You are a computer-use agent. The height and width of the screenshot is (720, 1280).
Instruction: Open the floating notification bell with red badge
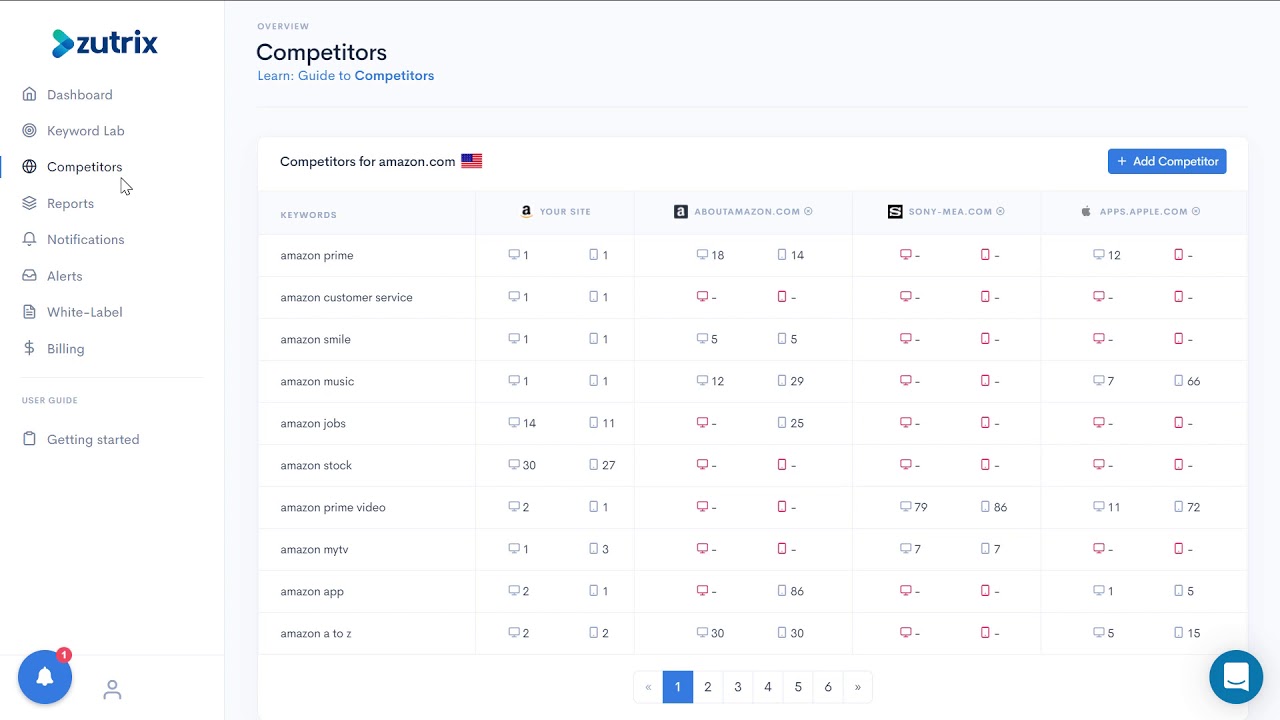(x=45, y=677)
